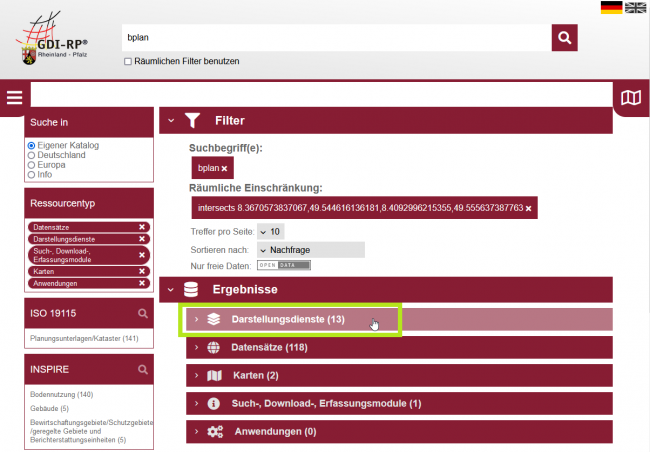Search within INSPIRE categories
This screenshot has width=650, height=452.
pyautogui.click(x=143, y=369)
